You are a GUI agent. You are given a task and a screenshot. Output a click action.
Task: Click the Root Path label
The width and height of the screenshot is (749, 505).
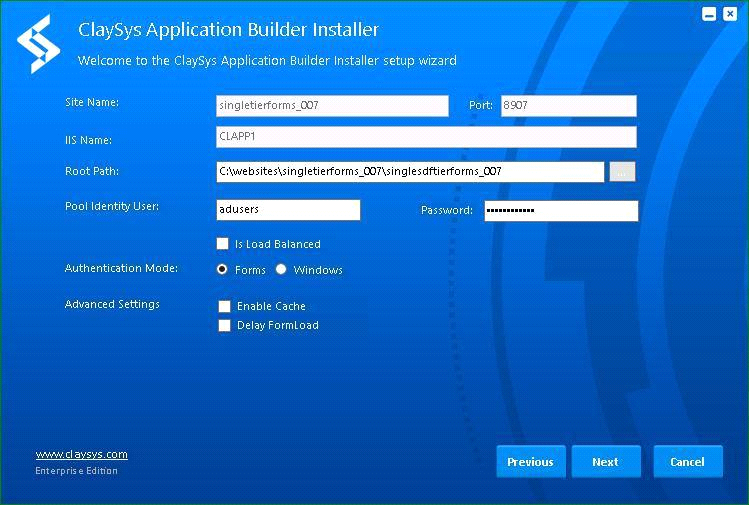pyautogui.click(x=92, y=171)
